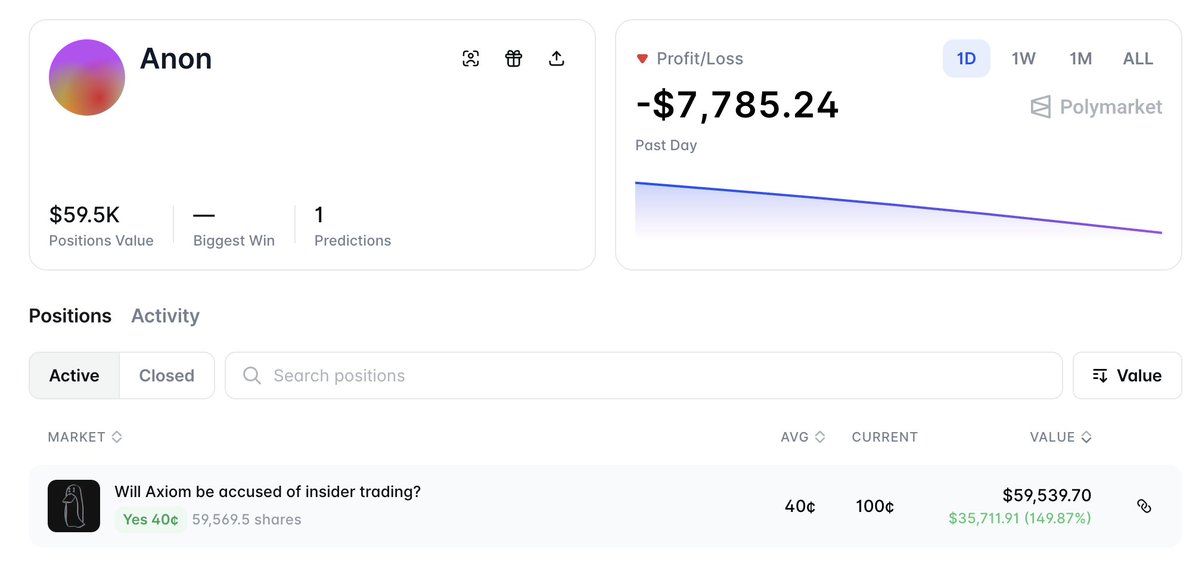The image size is (1199, 565).
Task: Sort positions by AVG column
Action: 803,437
